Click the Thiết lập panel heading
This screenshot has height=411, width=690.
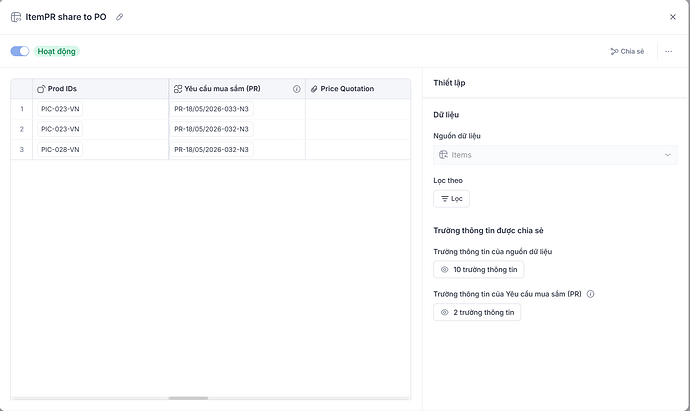[x=449, y=83]
